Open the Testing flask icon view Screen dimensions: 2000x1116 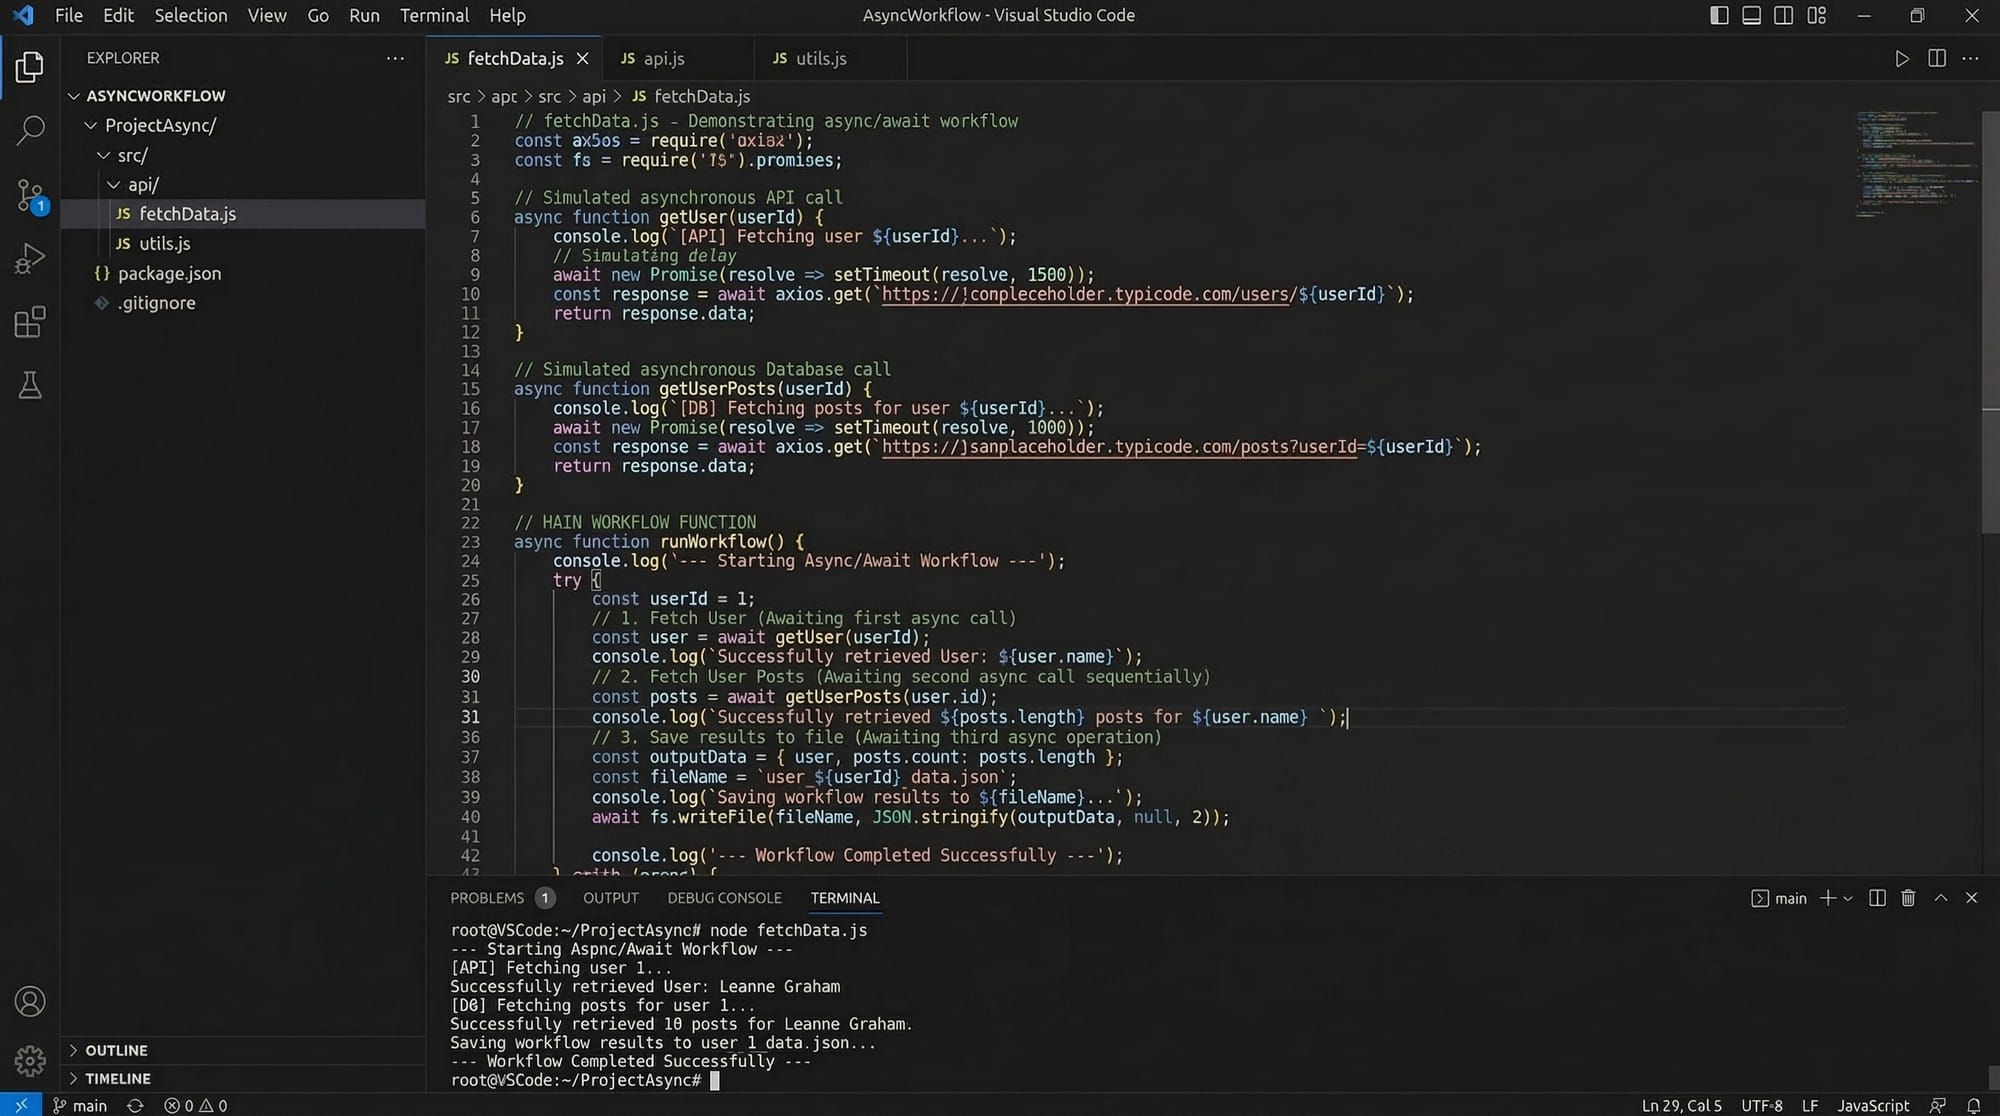click(30, 385)
